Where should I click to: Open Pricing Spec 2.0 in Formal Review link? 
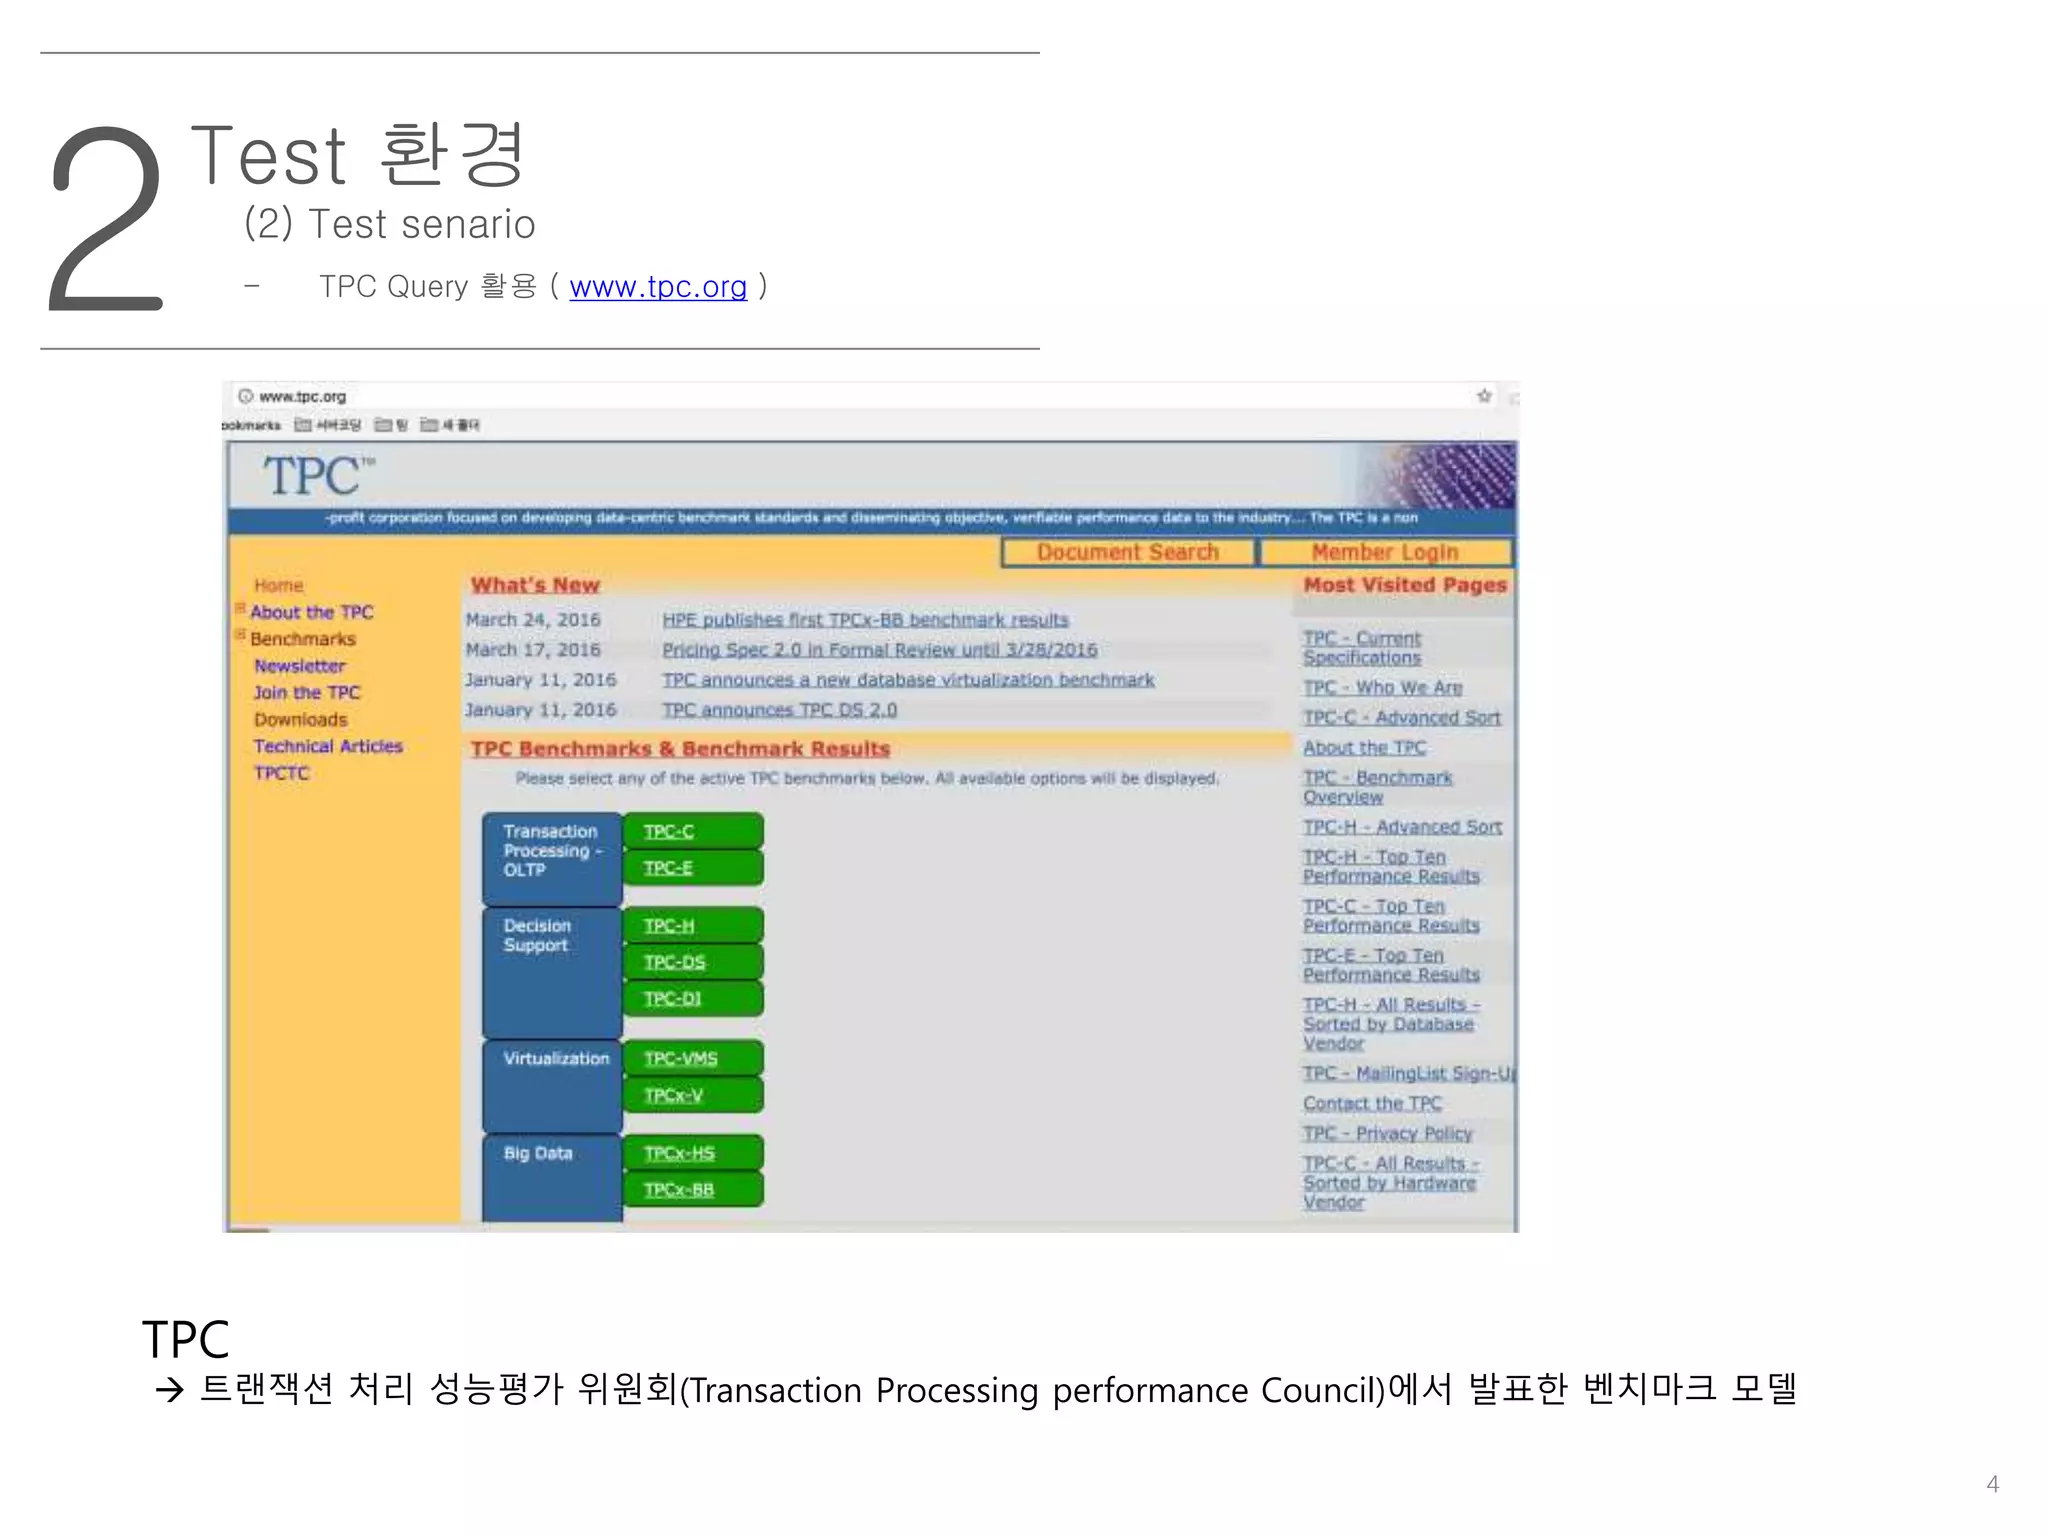(880, 650)
